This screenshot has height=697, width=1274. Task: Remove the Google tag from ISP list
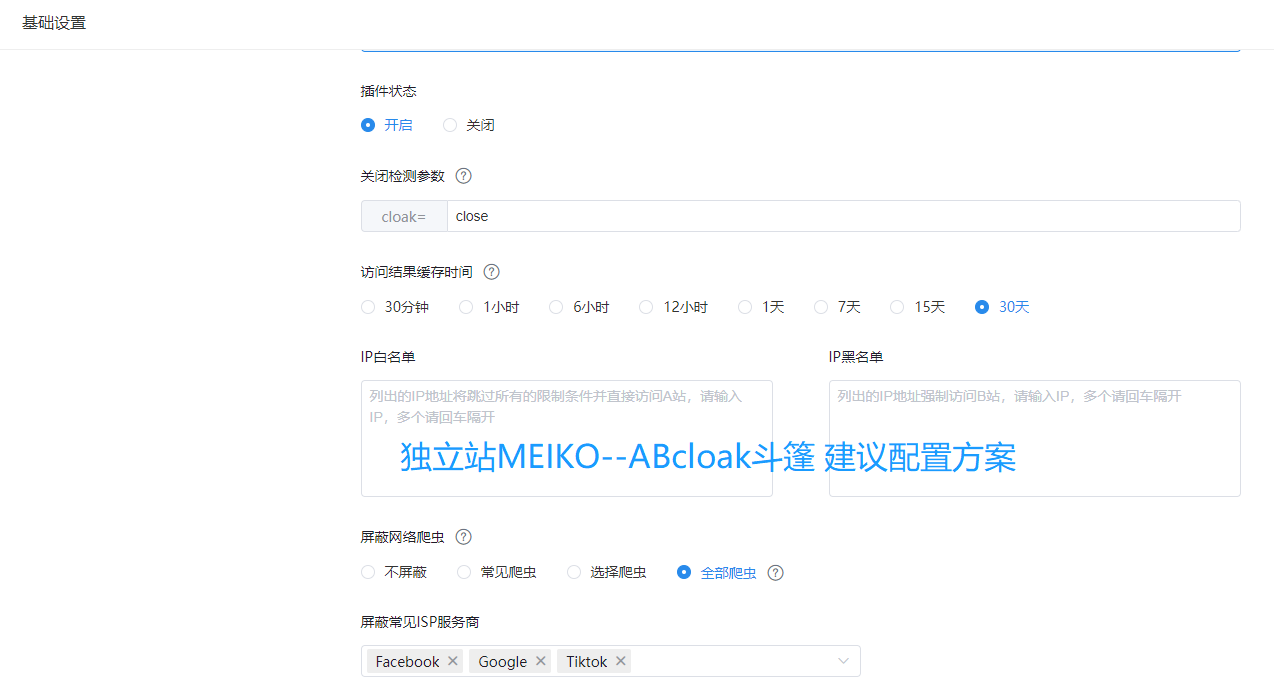[x=541, y=661]
